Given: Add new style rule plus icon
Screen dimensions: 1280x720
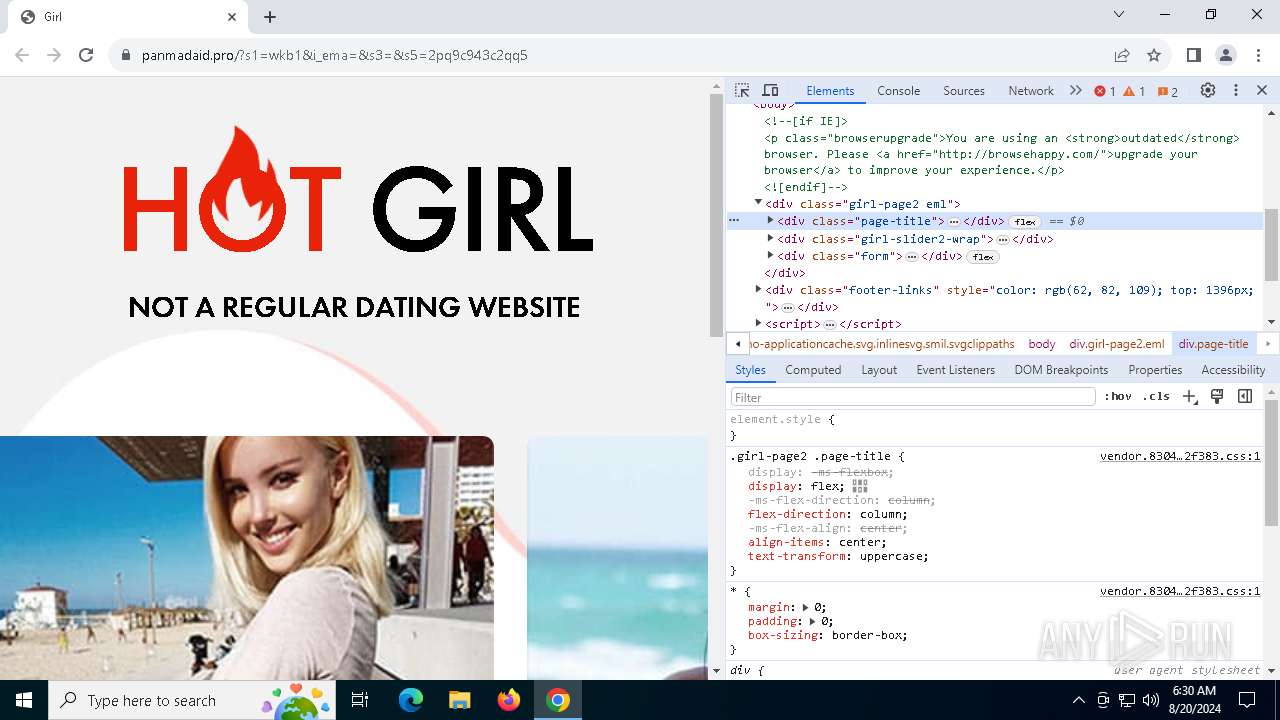Looking at the screenshot, I should click(1189, 396).
